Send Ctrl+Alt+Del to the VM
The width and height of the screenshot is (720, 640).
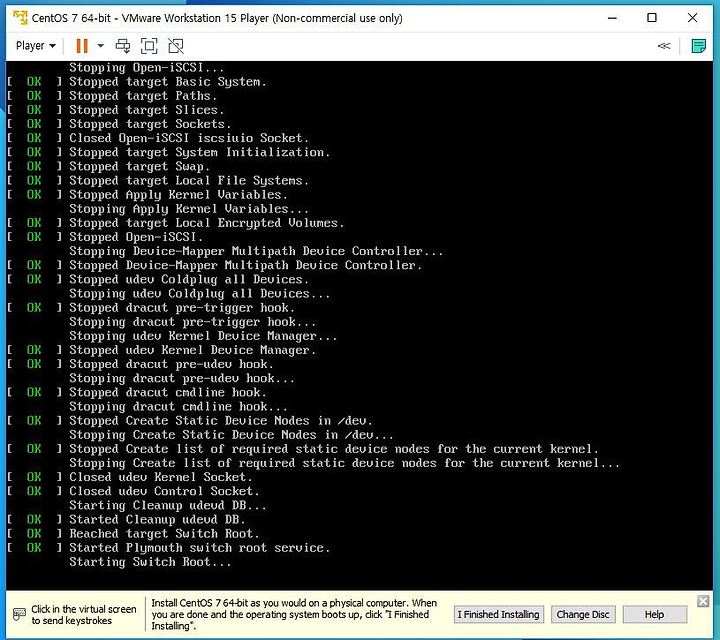(x=123, y=46)
